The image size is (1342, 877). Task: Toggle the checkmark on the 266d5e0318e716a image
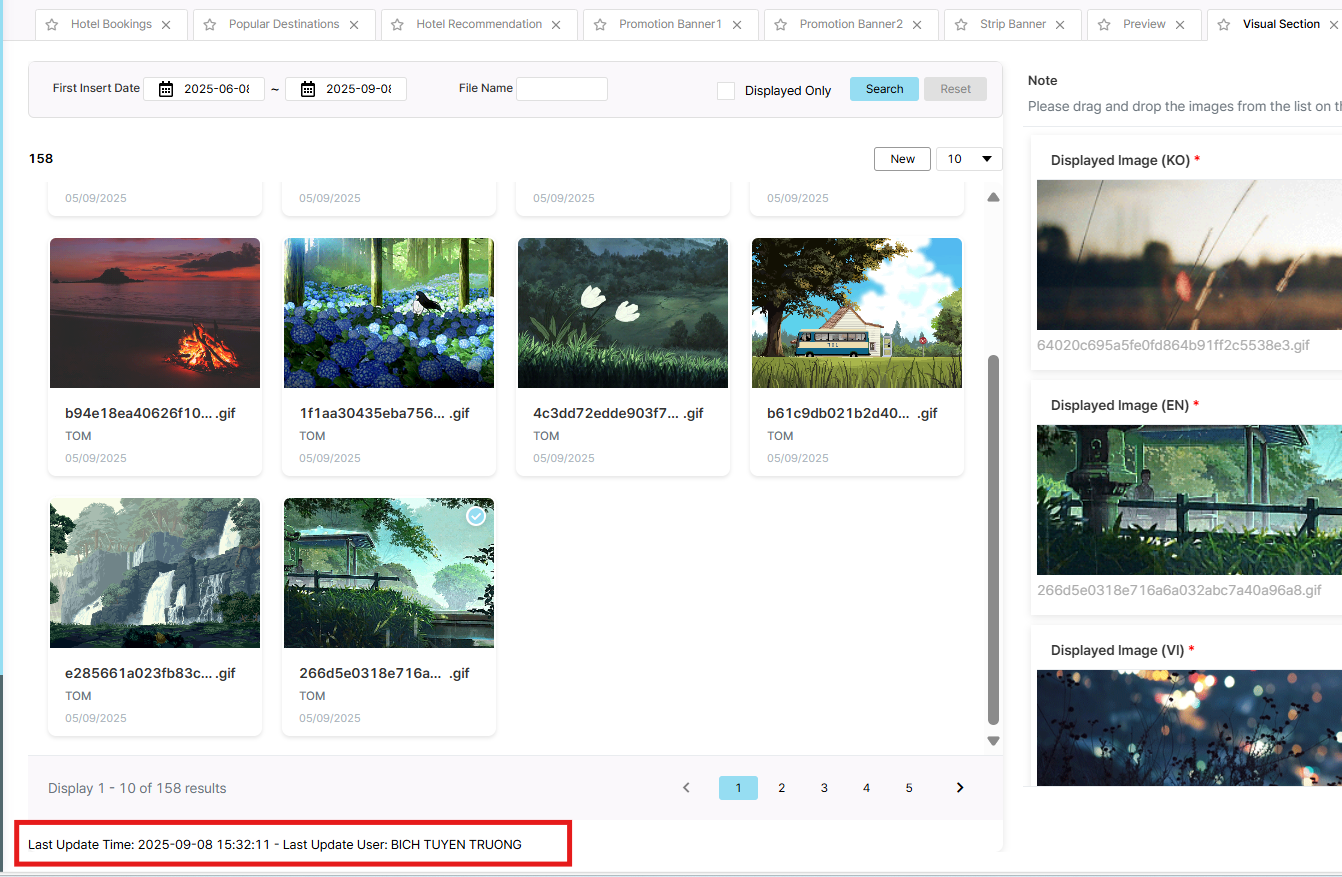click(x=477, y=516)
